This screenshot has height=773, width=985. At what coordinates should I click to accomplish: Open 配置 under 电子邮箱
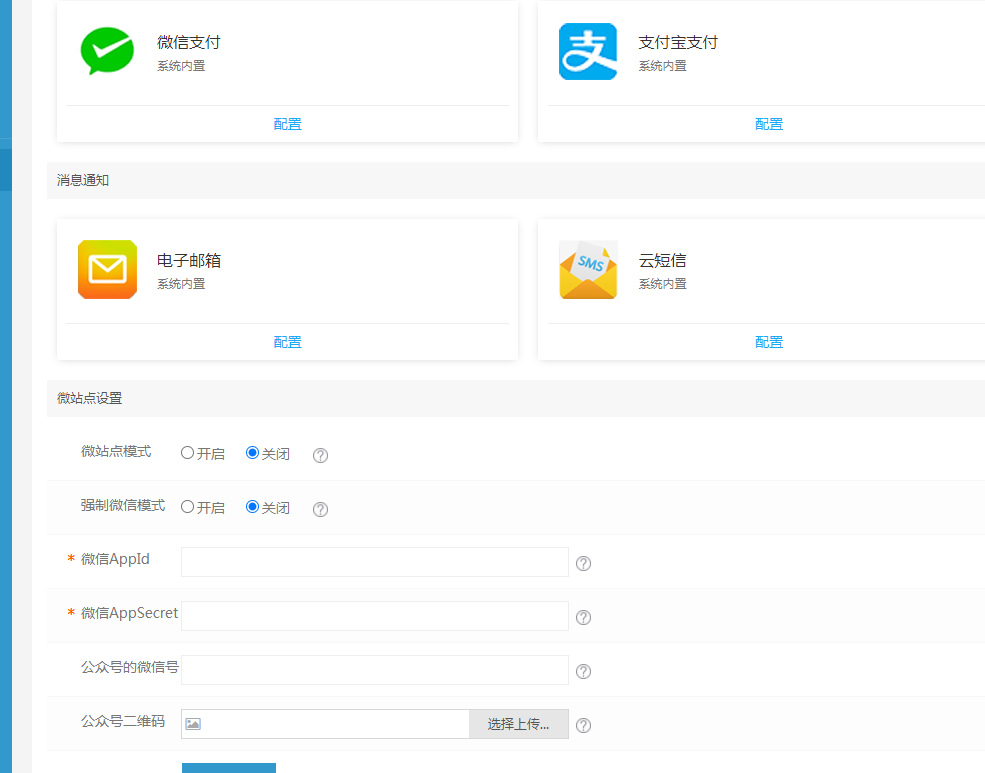(287, 341)
